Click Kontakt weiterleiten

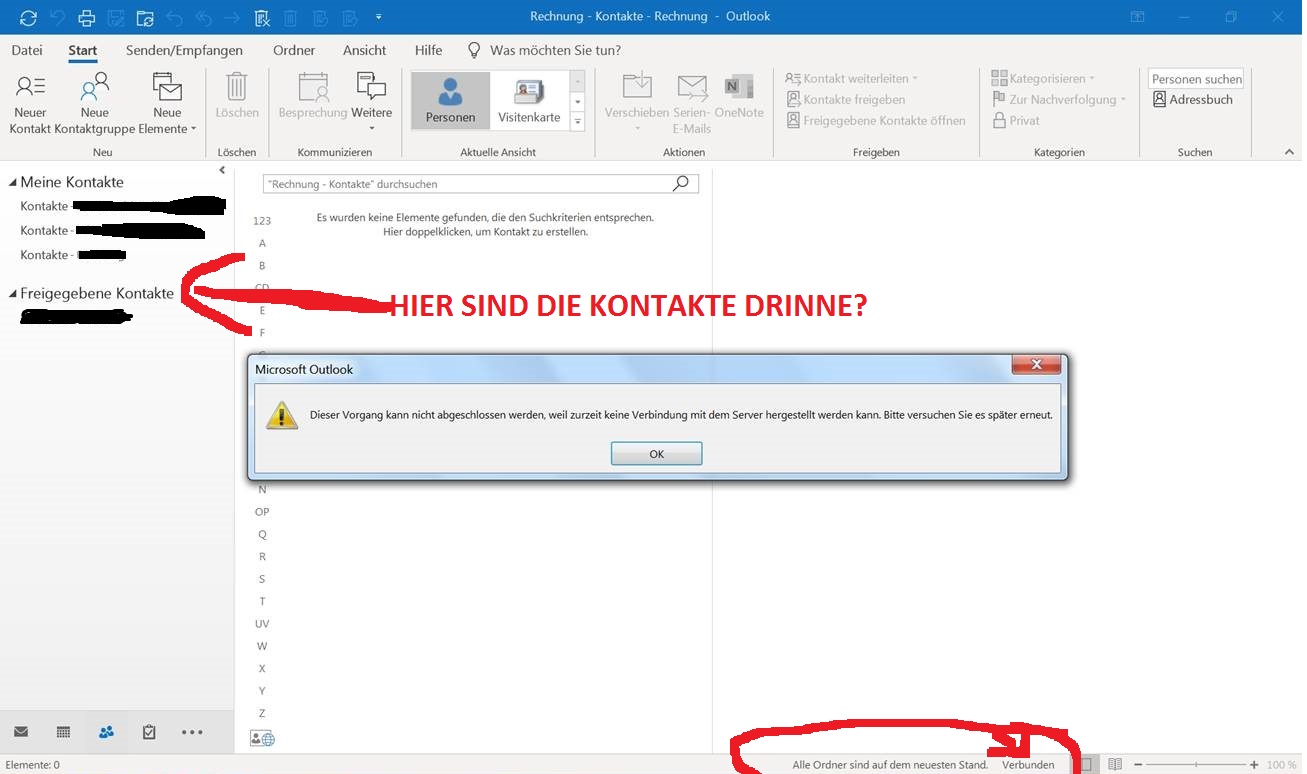(x=851, y=78)
